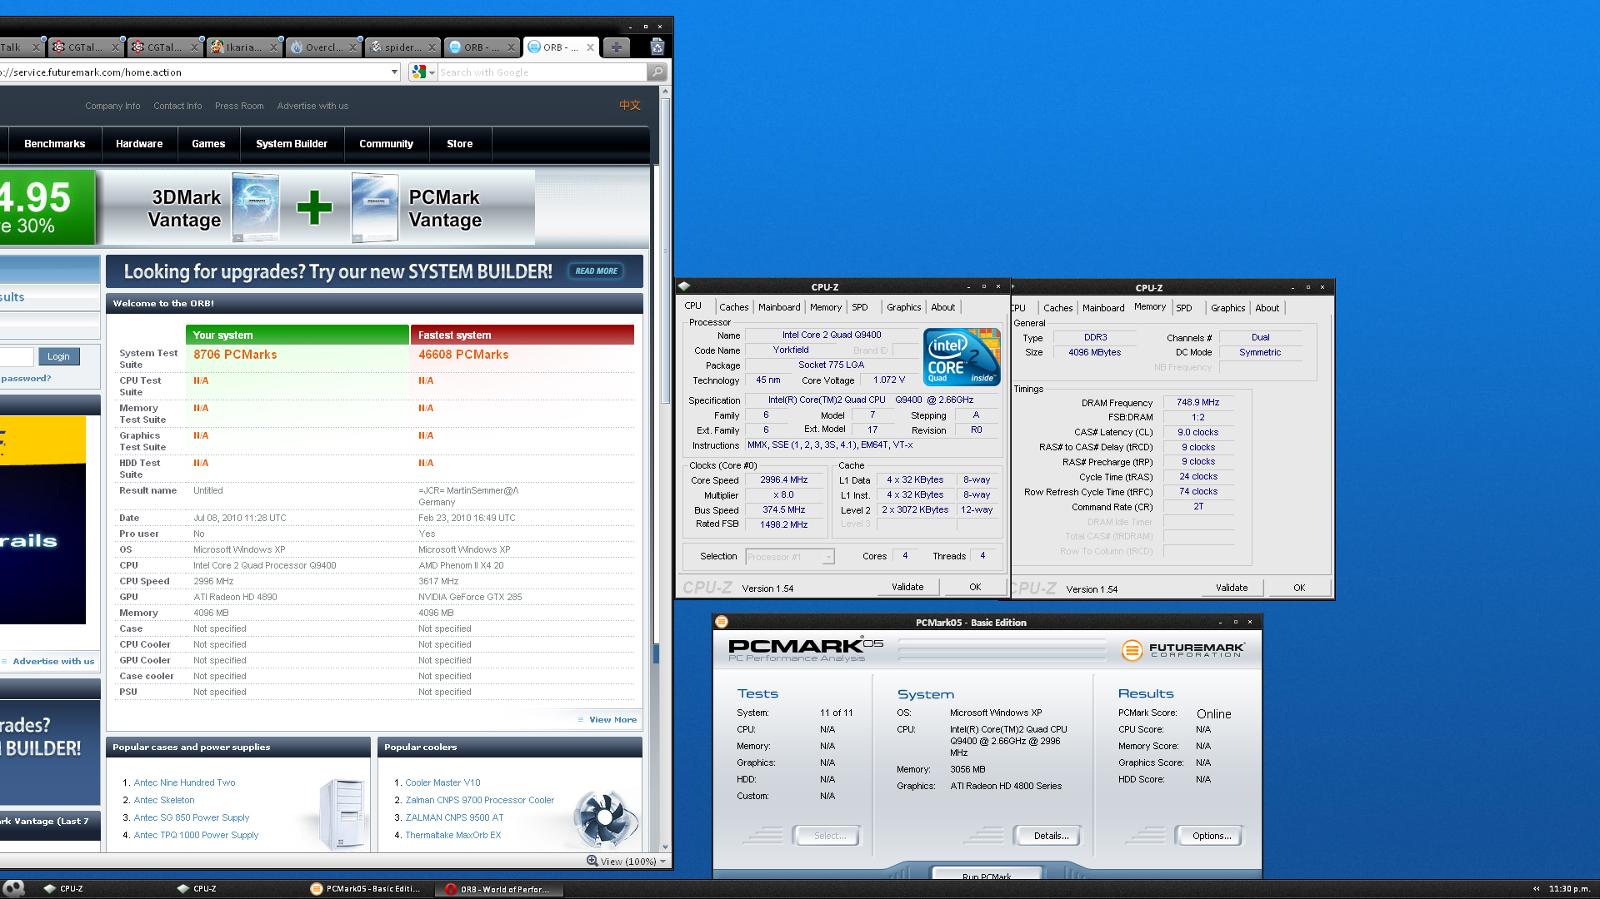Click CPU-Z title bar icon of CPU window

[x=683, y=287]
